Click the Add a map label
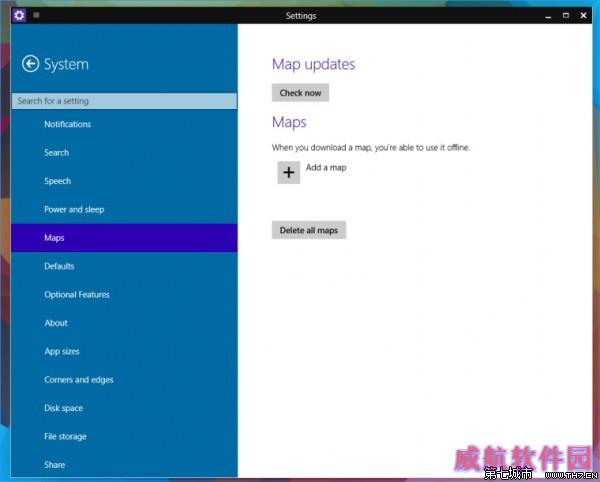The height and width of the screenshot is (482, 600). pyautogui.click(x=326, y=167)
